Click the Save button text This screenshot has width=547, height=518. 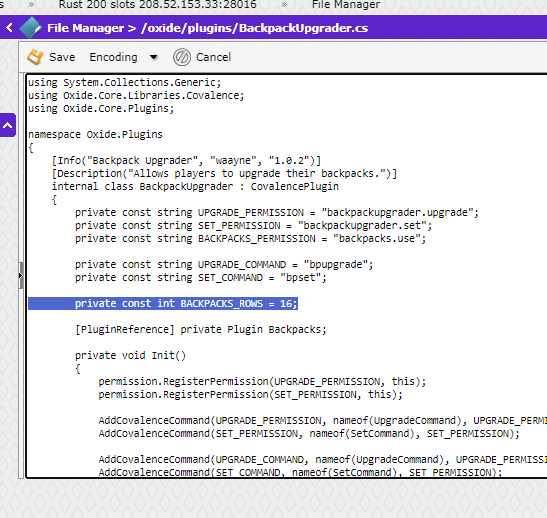[62, 57]
